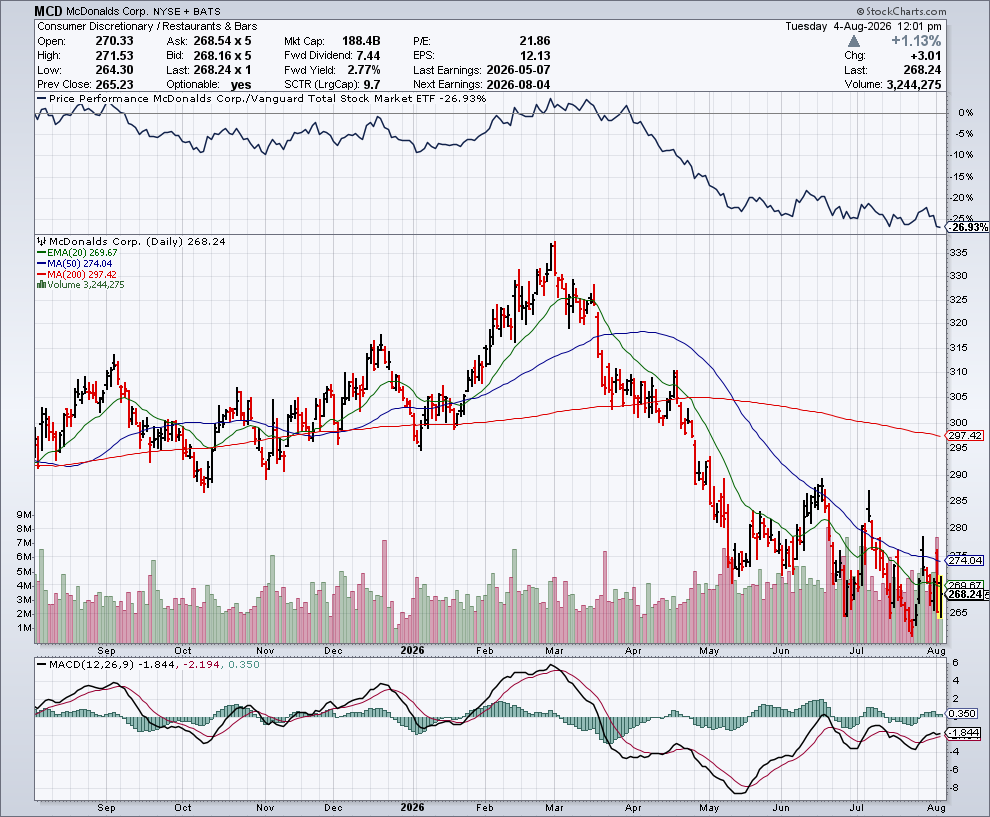The image size is (990, 817).
Task: Click the 9M volume axis label
Action: tap(23, 515)
